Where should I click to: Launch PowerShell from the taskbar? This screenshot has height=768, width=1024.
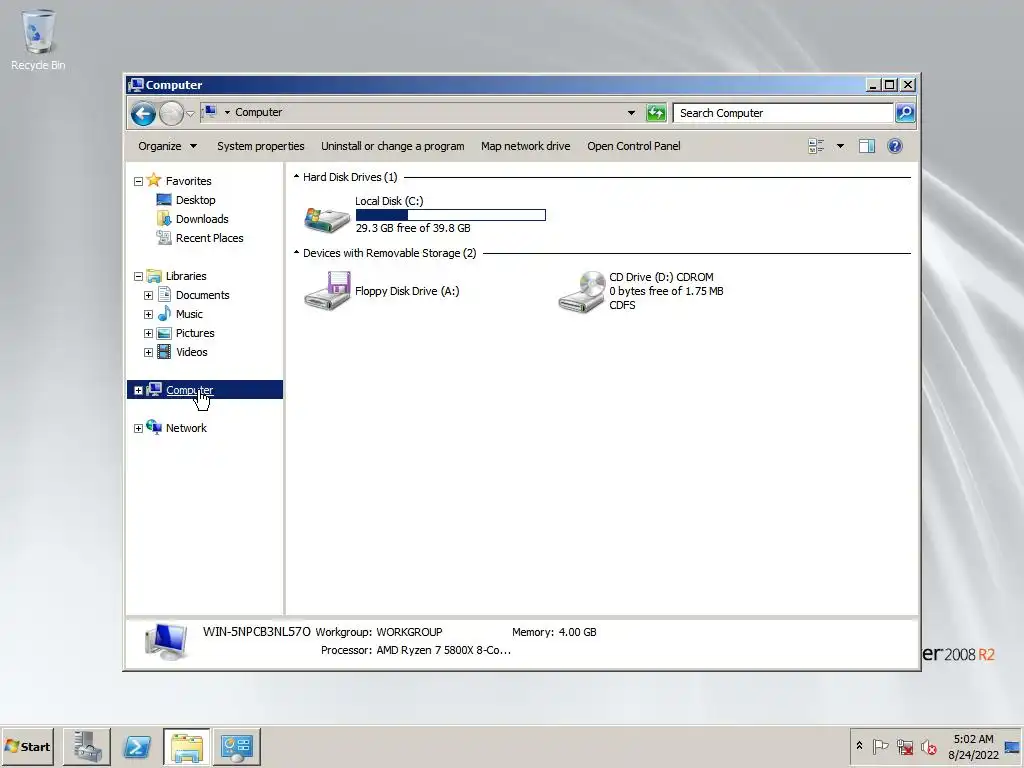[137, 746]
